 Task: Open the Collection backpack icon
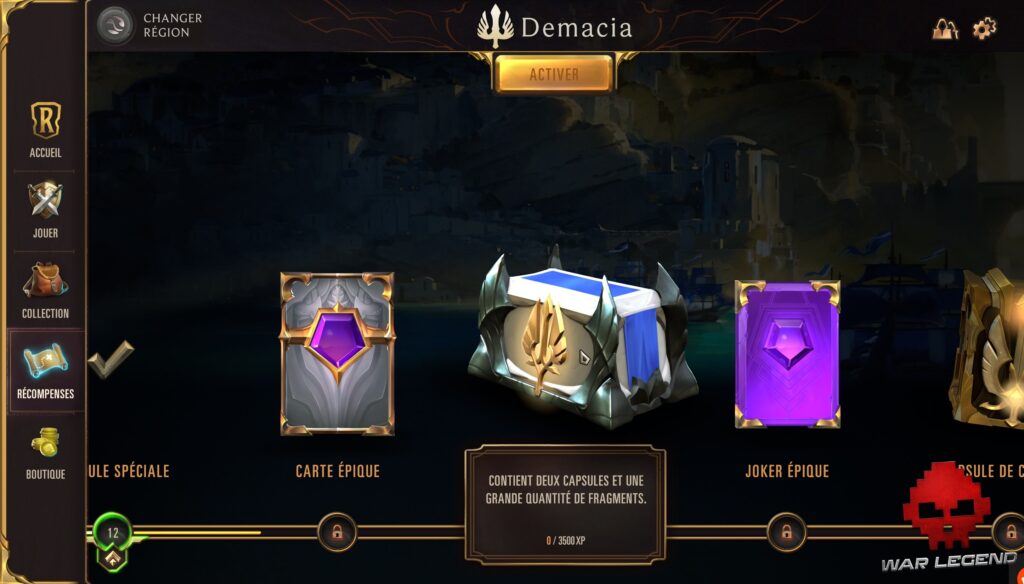coord(44,280)
